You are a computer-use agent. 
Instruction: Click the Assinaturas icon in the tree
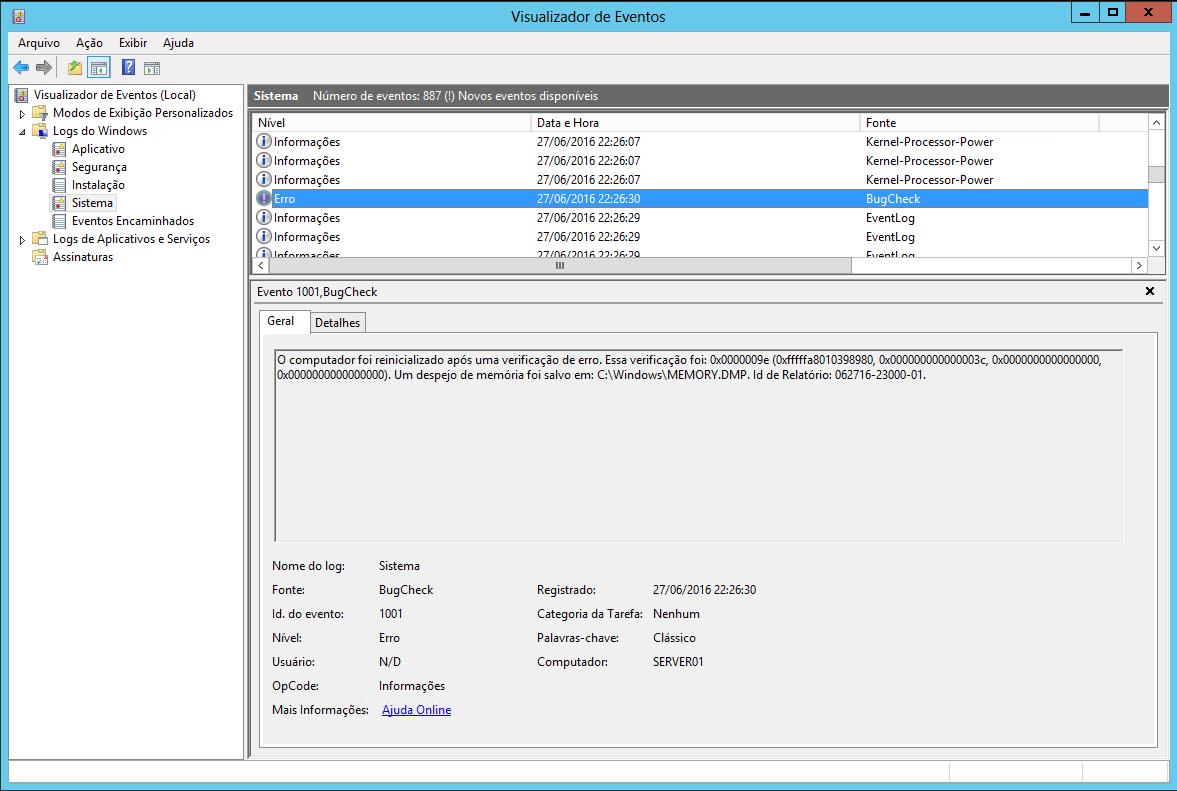40,257
